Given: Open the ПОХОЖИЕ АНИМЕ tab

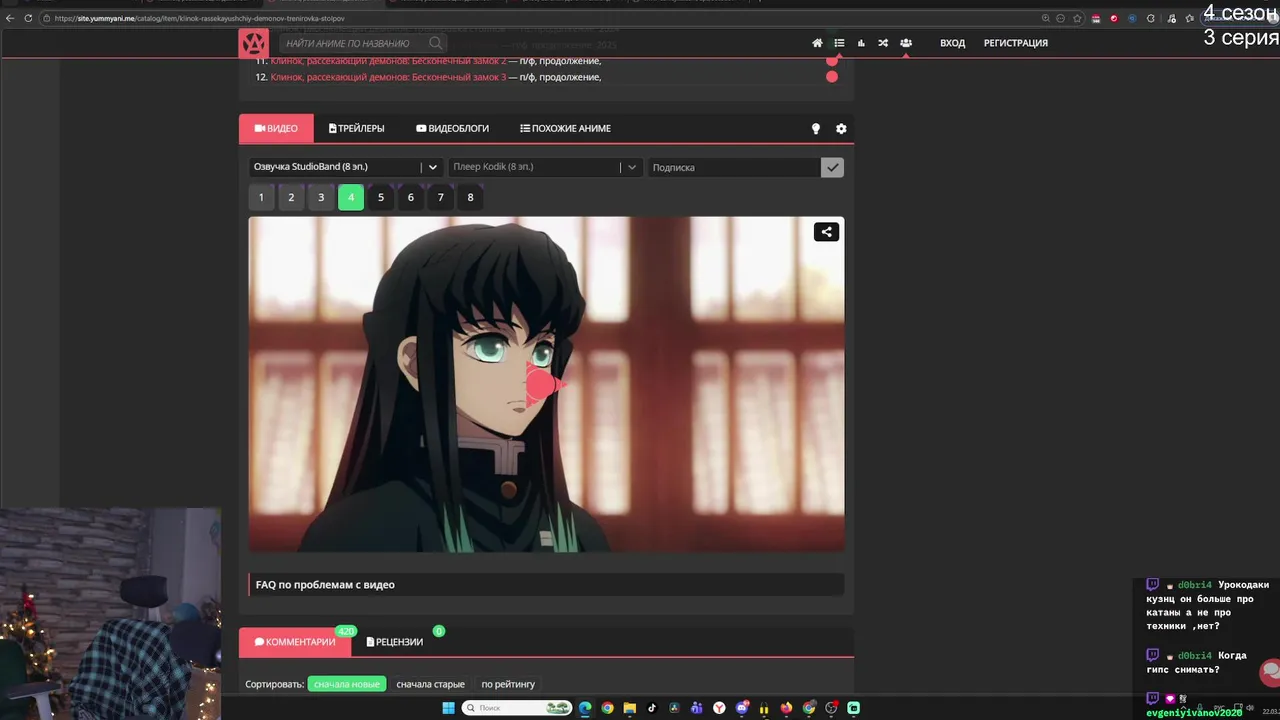Looking at the screenshot, I should click(x=565, y=128).
